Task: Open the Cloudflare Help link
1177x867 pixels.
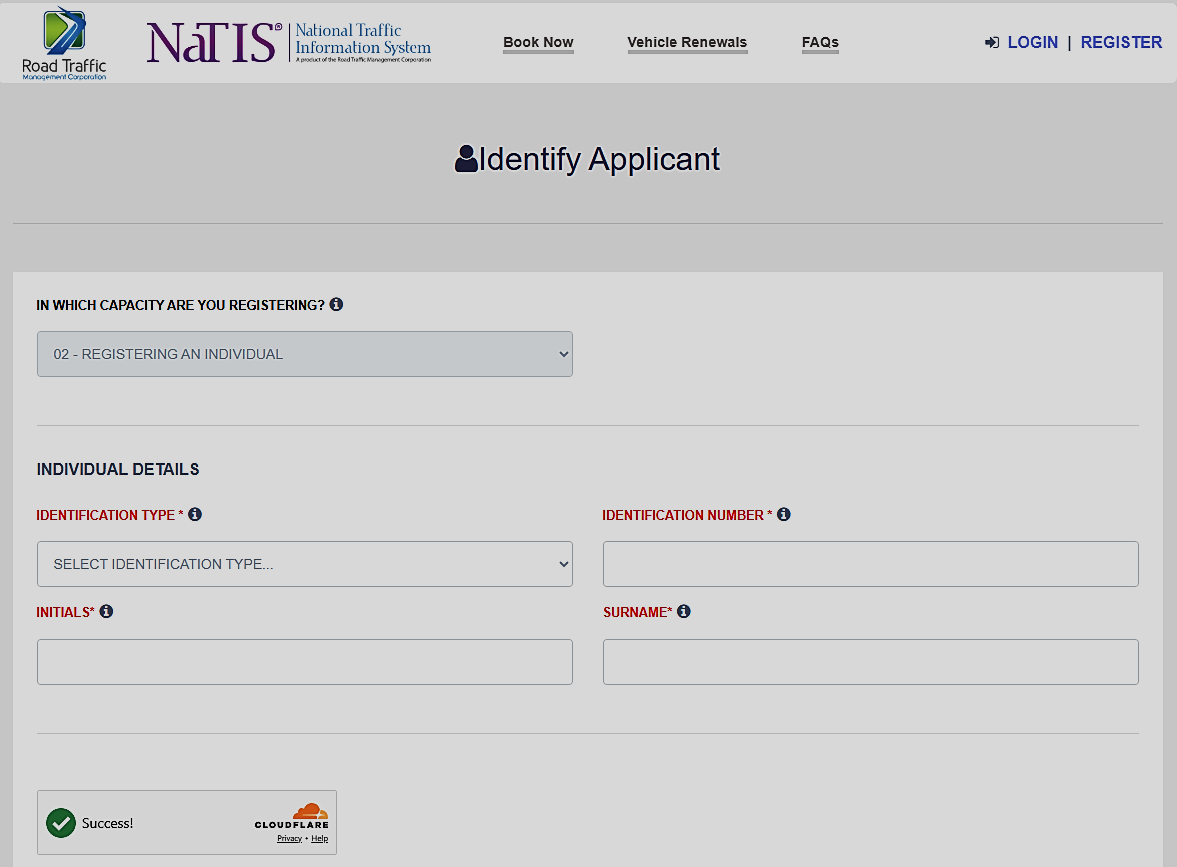Action: (320, 838)
